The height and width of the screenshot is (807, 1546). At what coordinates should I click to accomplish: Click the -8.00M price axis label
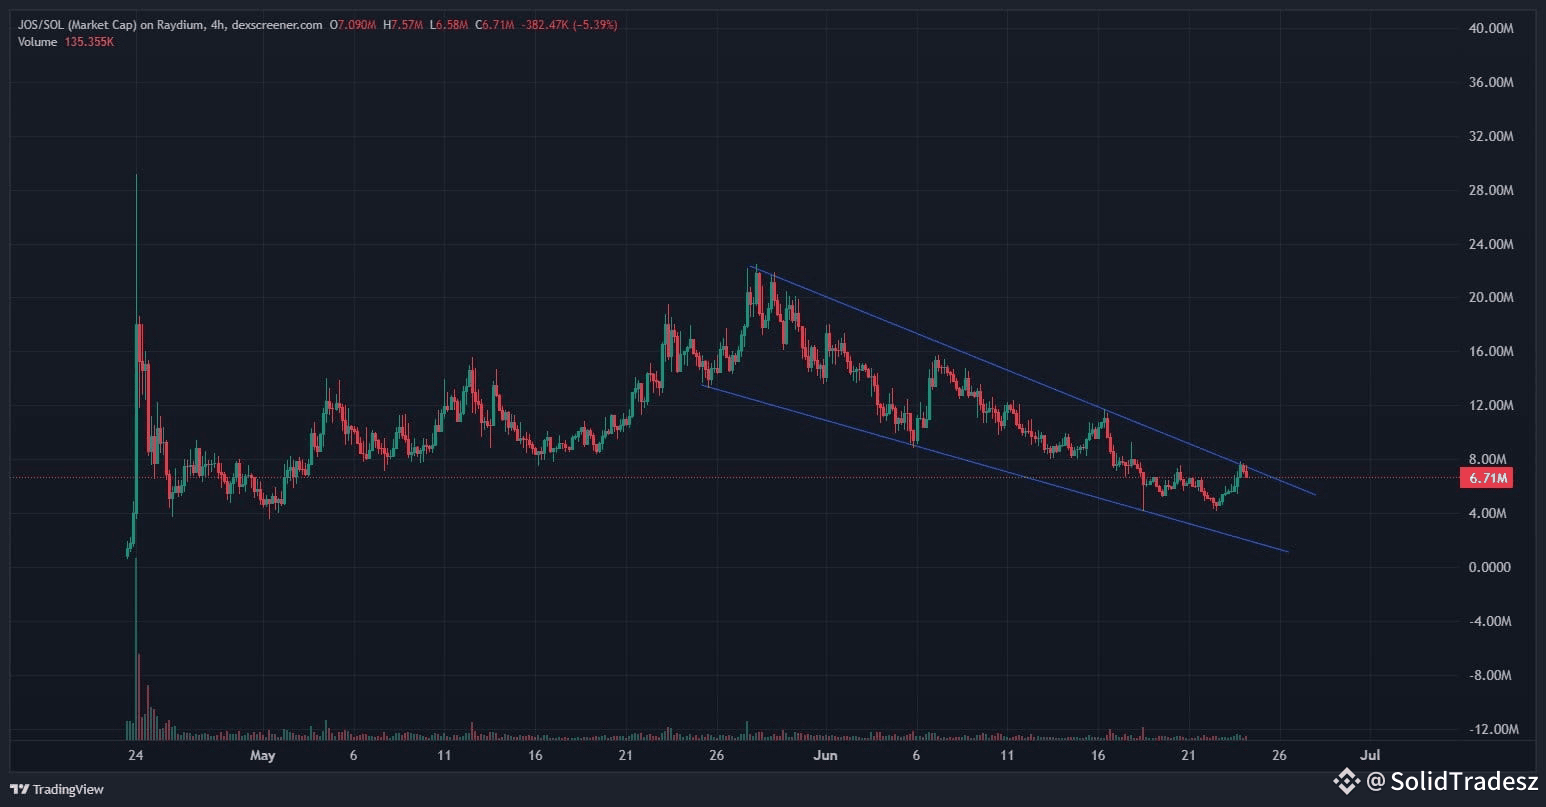(1491, 675)
